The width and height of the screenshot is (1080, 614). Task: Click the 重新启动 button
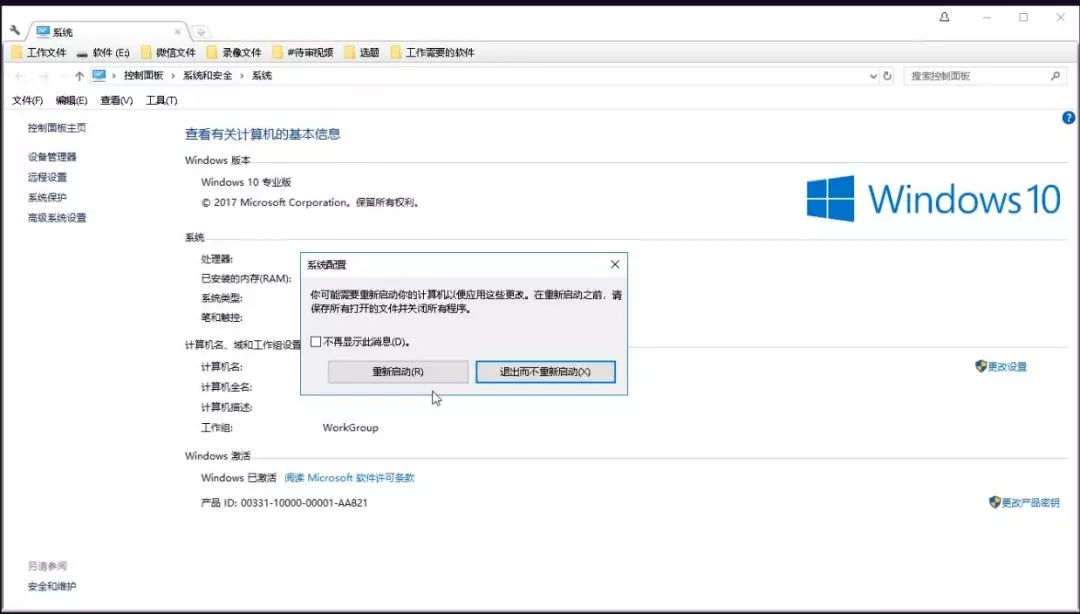click(397, 371)
